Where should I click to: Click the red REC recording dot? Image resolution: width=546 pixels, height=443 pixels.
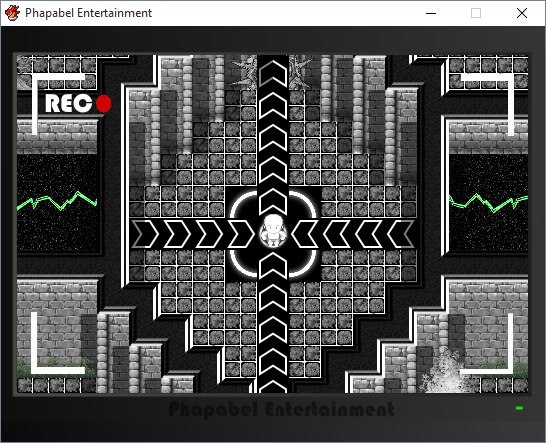(x=103, y=104)
